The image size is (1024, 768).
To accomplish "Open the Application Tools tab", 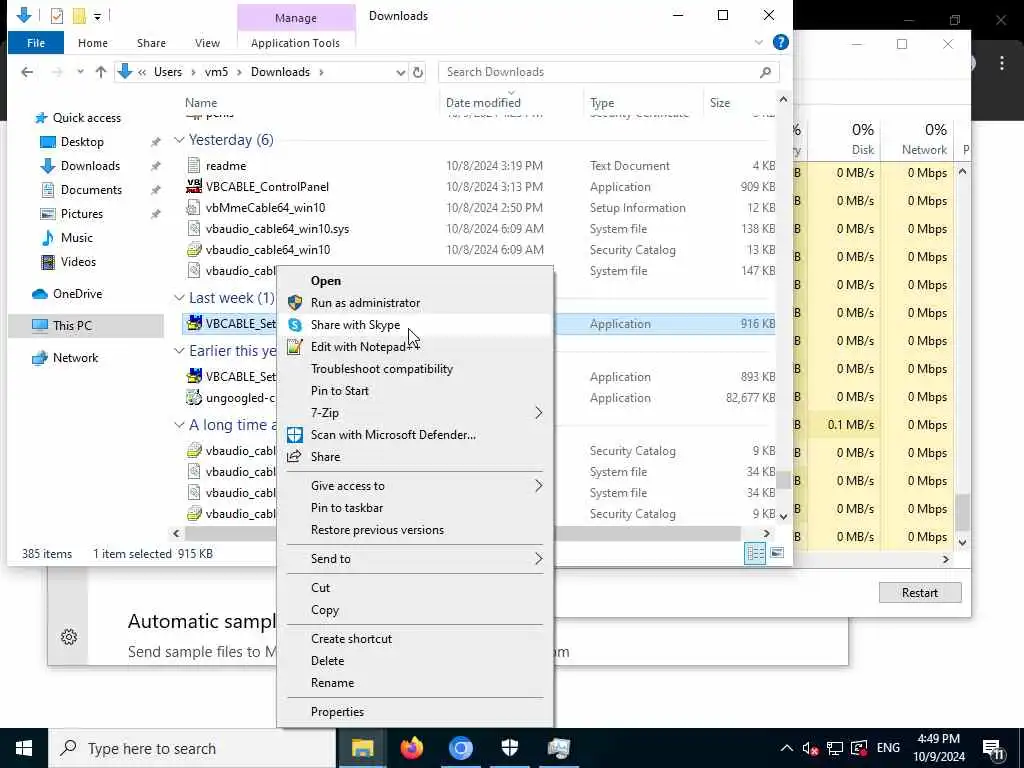I will (295, 43).
